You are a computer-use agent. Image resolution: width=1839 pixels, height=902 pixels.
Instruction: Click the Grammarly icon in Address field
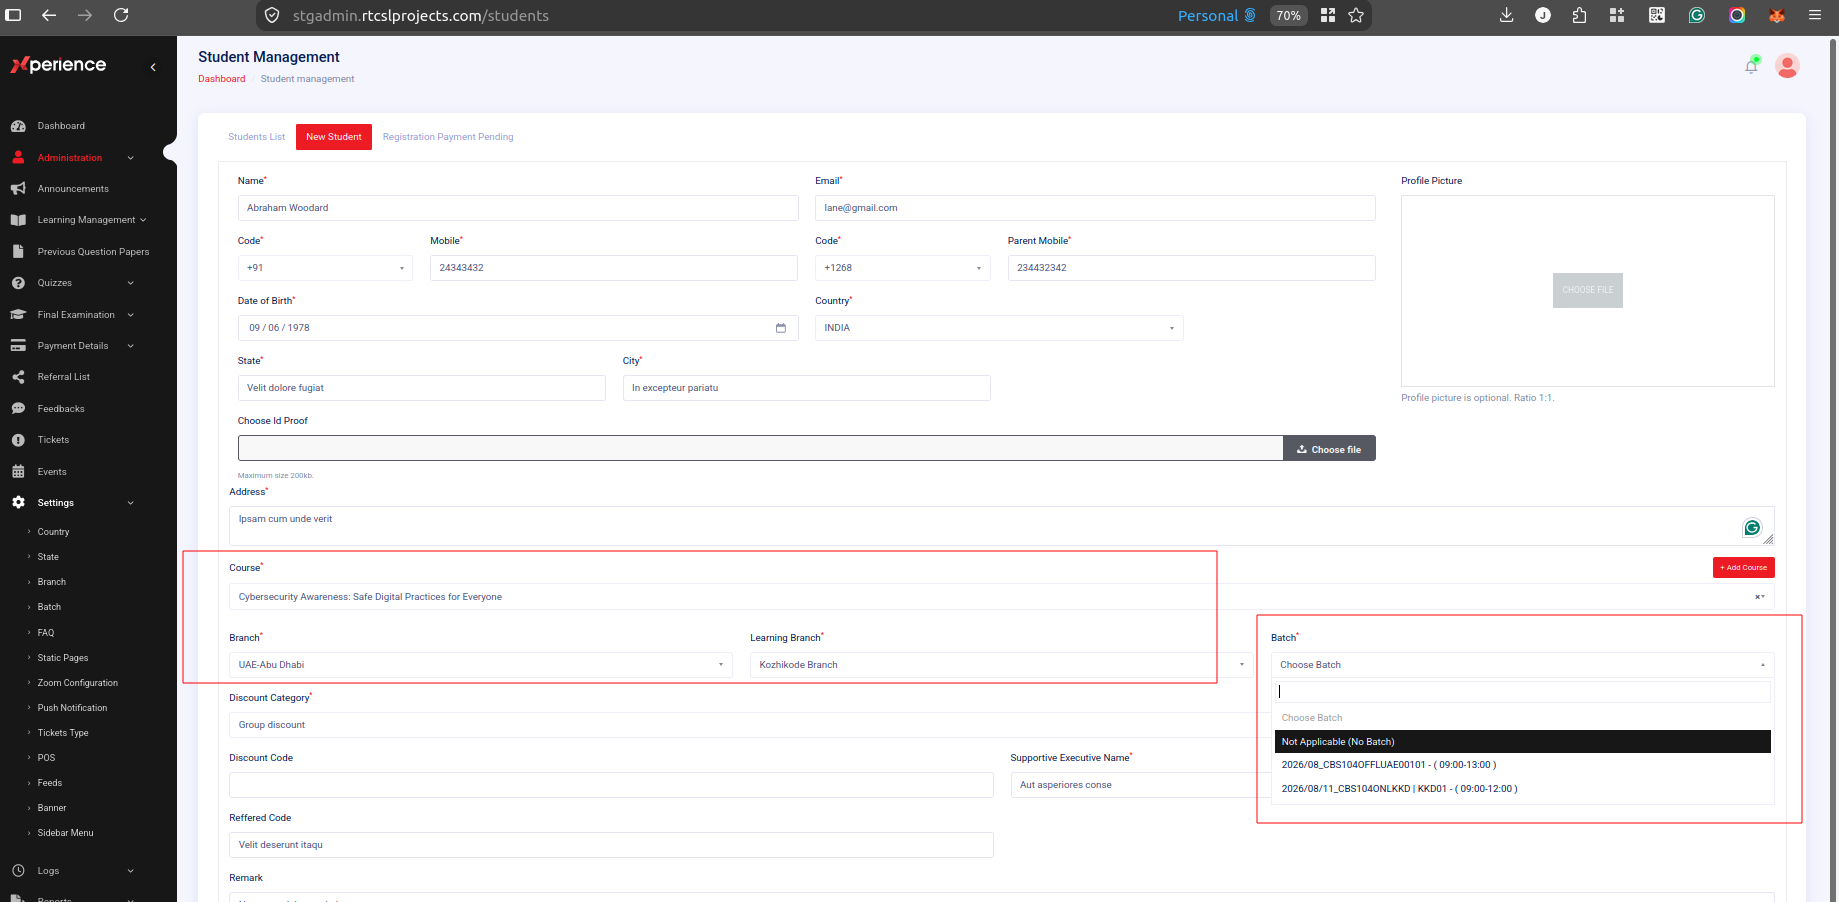[1752, 528]
